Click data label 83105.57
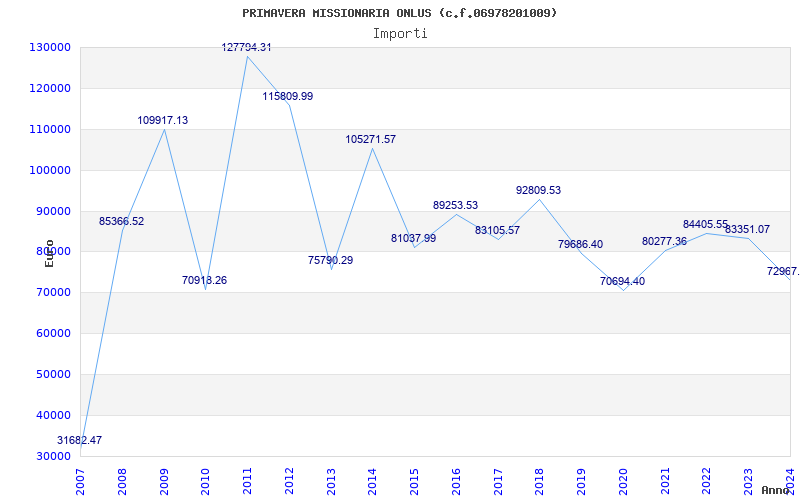 point(497,230)
